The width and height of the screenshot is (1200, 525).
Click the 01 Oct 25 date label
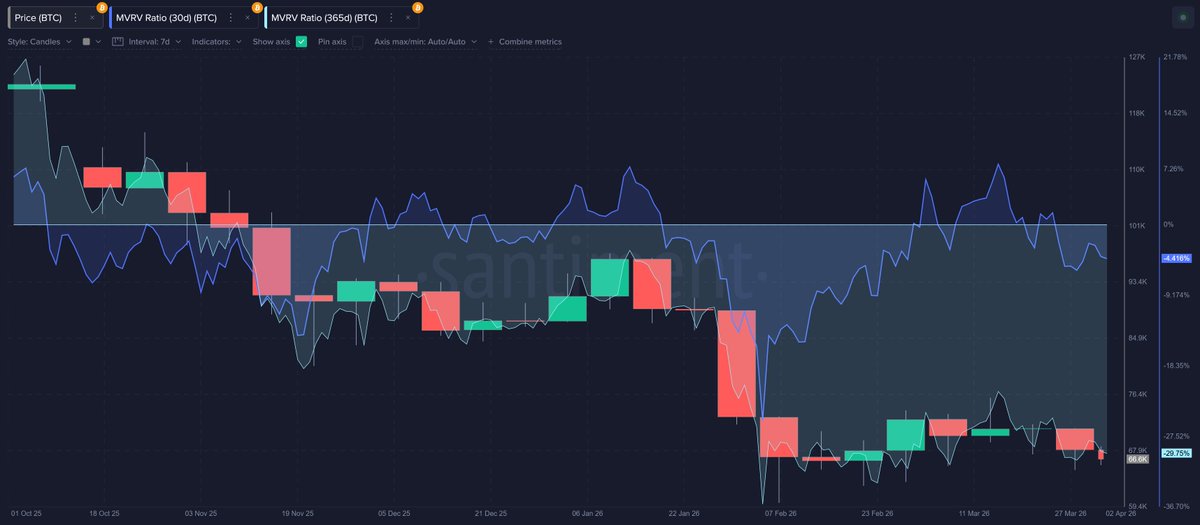pyautogui.click(x=26, y=513)
